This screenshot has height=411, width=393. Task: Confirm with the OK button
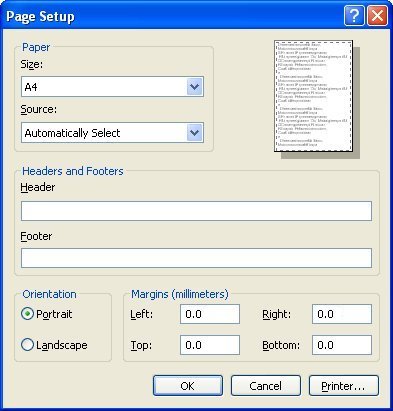tap(188, 386)
